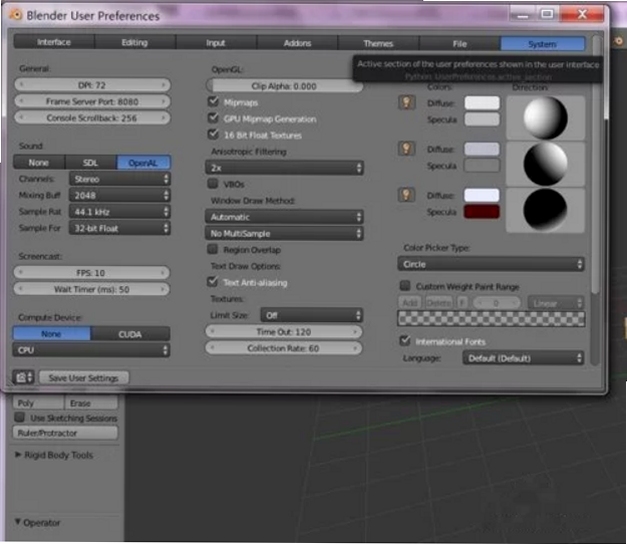This screenshot has height=544, width=627.
Task: Open the No MultiSample dropdown
Action: 284,233
